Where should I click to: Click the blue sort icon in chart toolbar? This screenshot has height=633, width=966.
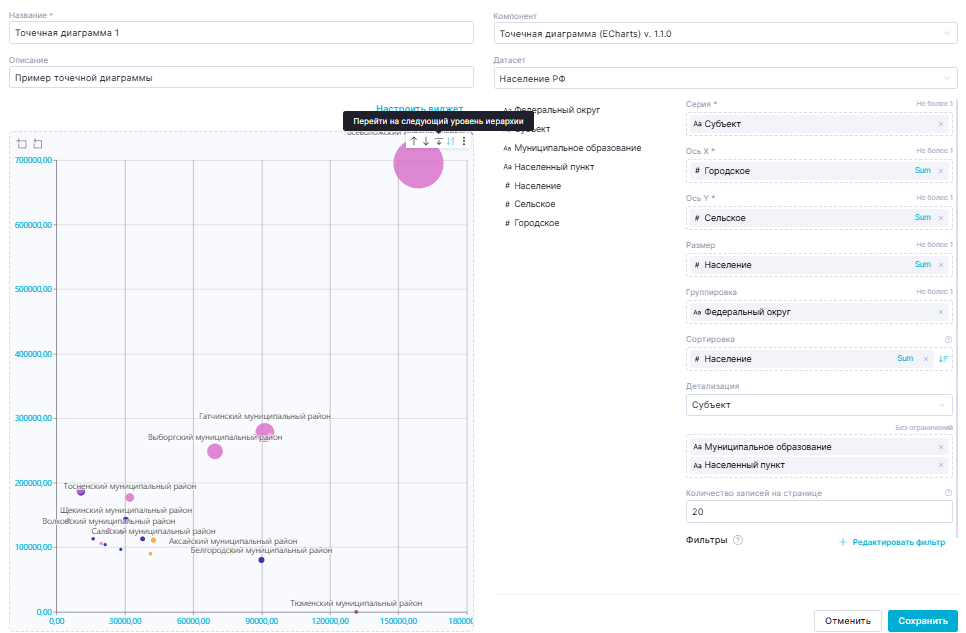pos(450,142)
